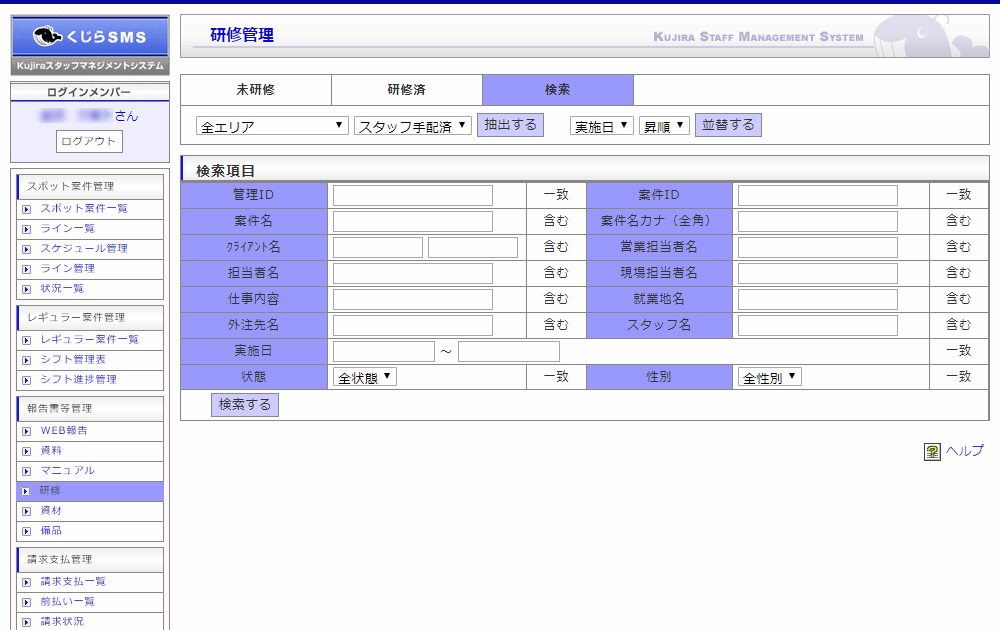Click arrow icon beside 前払い一覧
1000x630 pixels.
(x=26, y=602)
